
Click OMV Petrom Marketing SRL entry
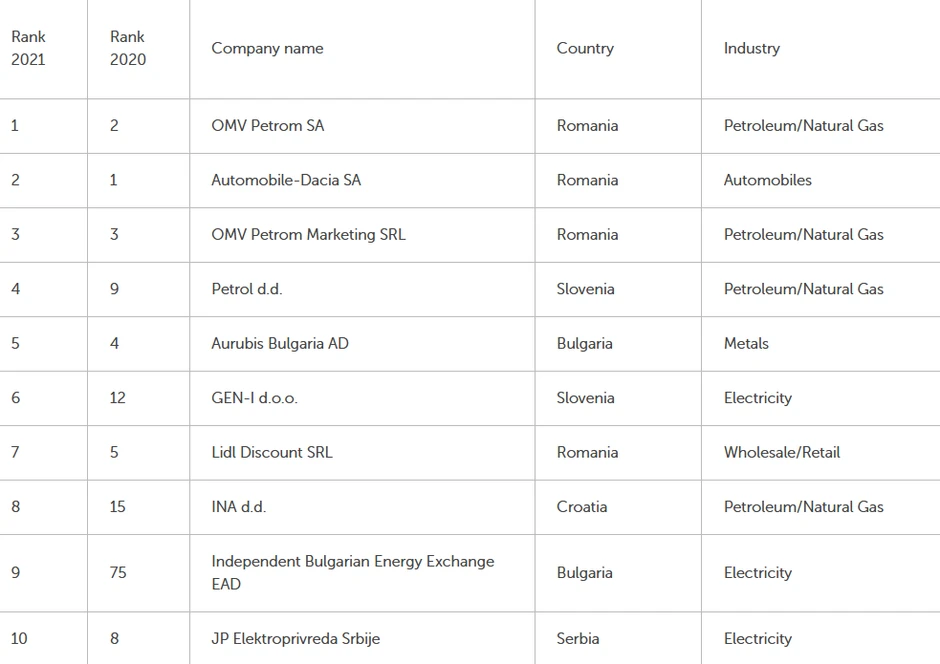click(308, 235)
